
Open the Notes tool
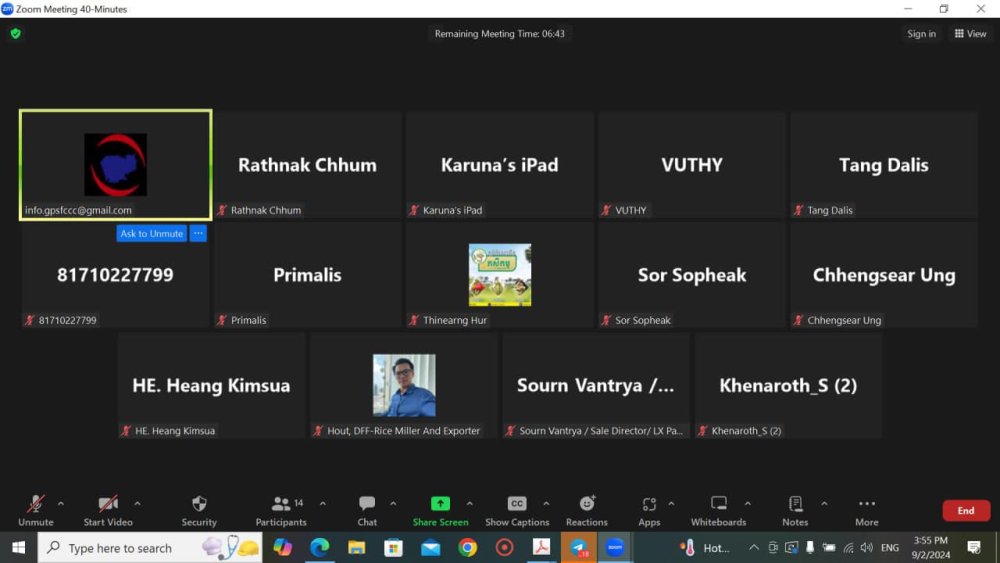click(x=795, y=504)
